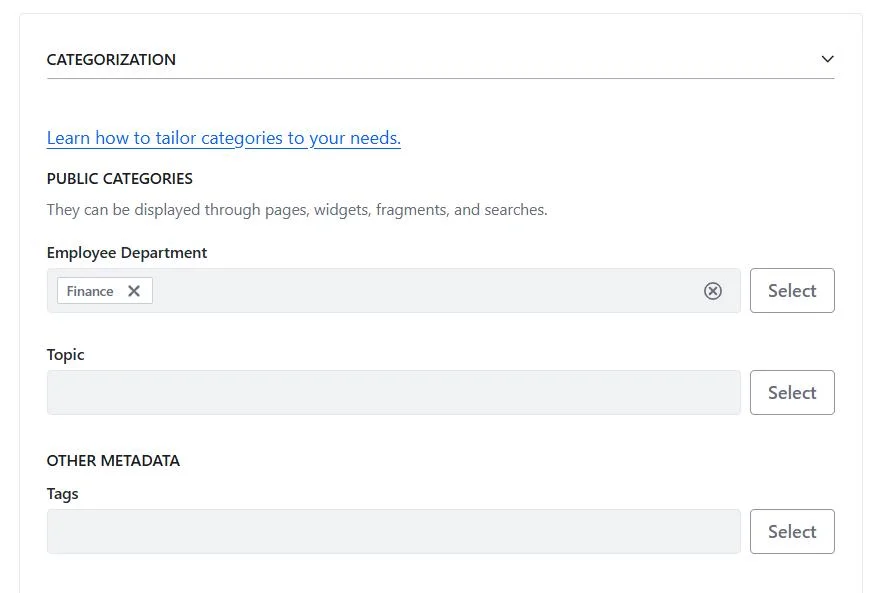This screenshot has width=882, height=593.
Task: Click the PUBLIC CATEGORIES heading
Action: pos(119,178)
